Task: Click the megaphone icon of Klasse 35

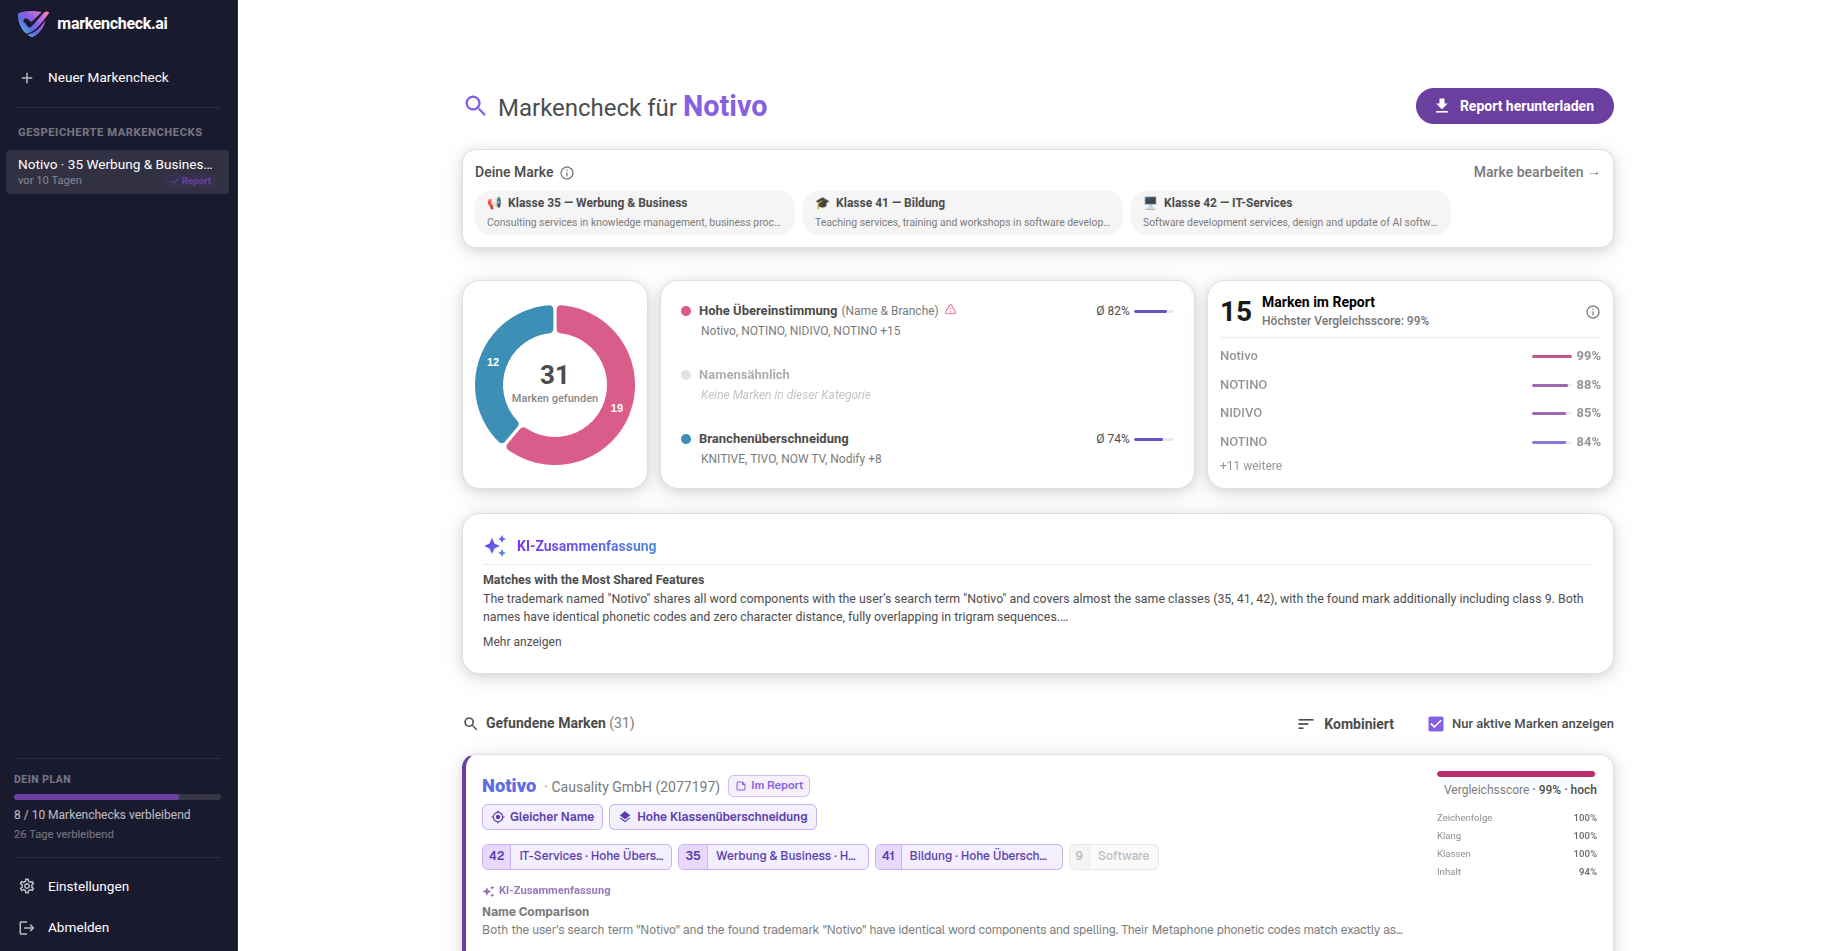Action: 494,203
